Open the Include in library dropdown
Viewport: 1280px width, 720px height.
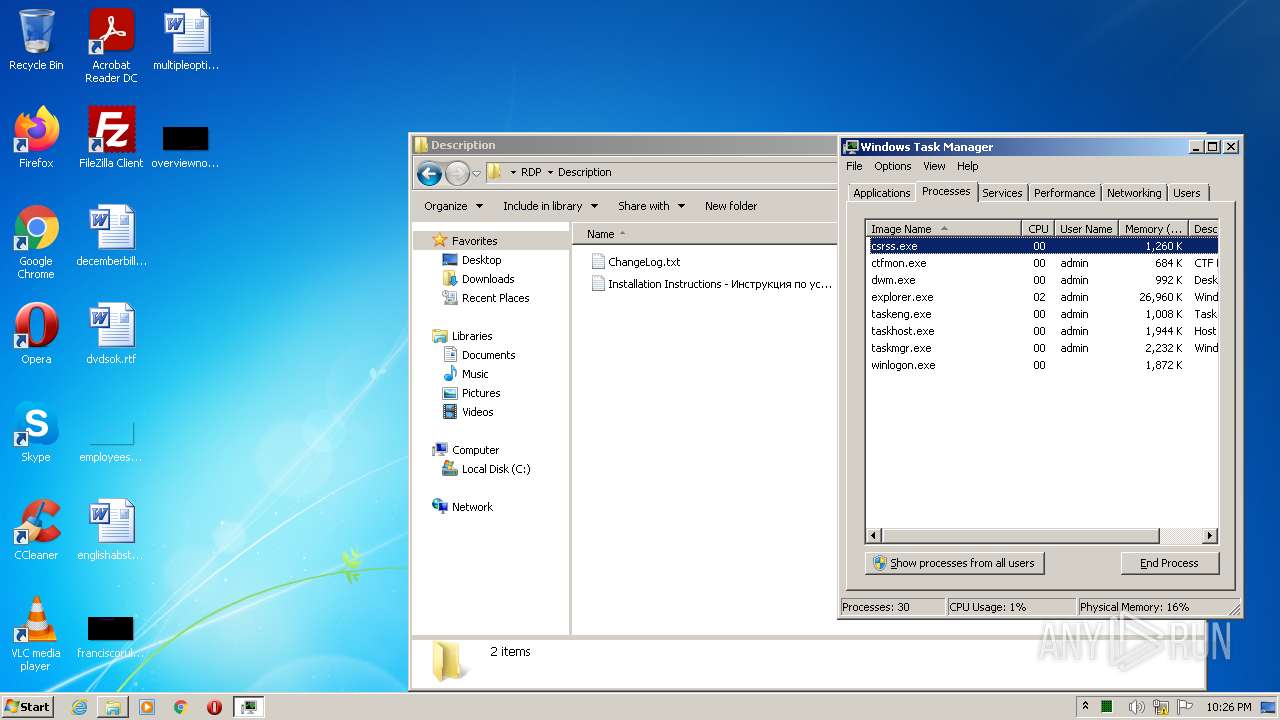coord(550,206)
